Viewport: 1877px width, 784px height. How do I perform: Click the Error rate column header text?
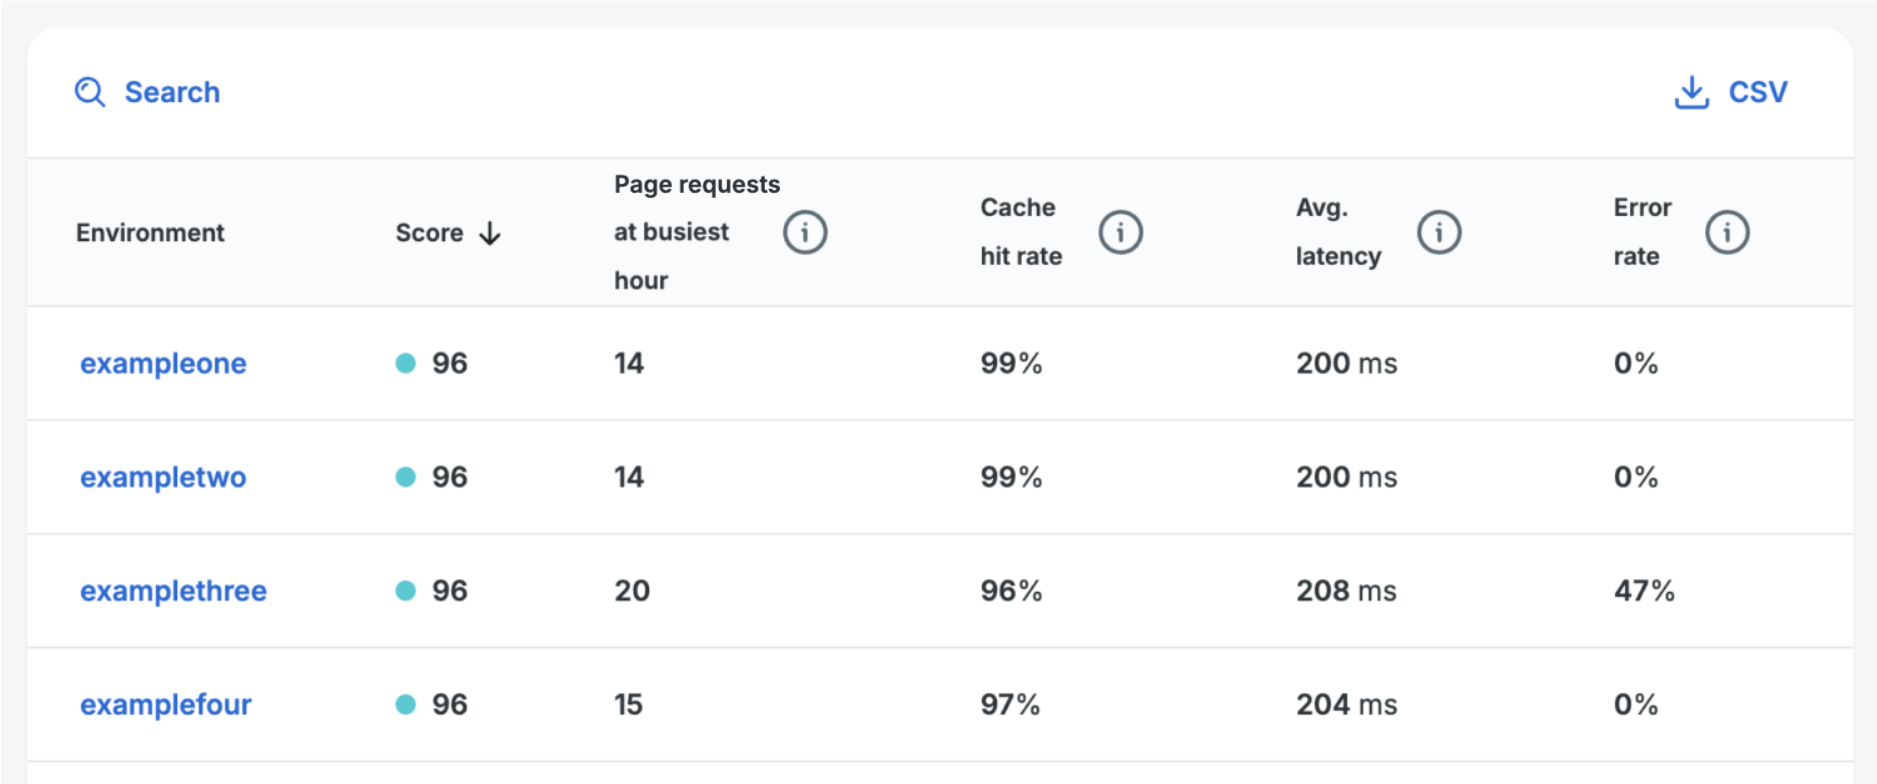pos(1641,232)
